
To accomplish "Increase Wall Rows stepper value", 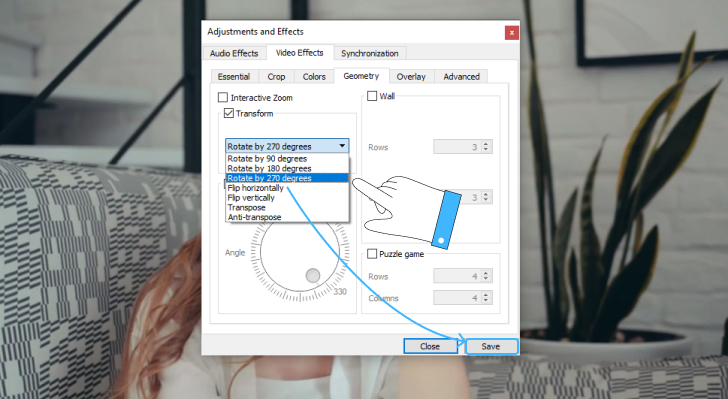I will [486, 144].
